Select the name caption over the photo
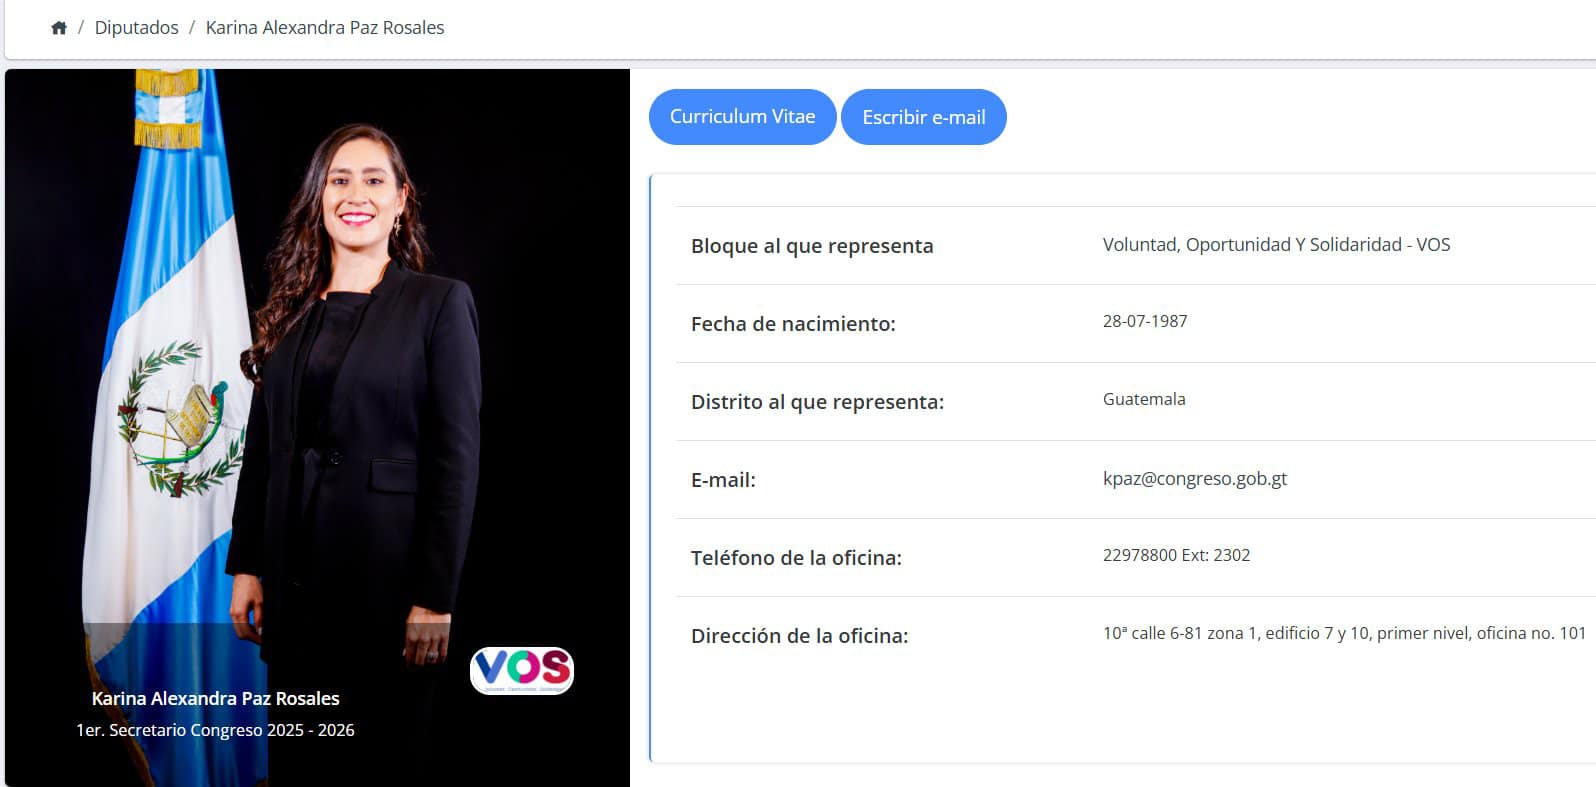Image resolution: width=1596 pixels, height=787 pixels. click(x=216, y=699)
